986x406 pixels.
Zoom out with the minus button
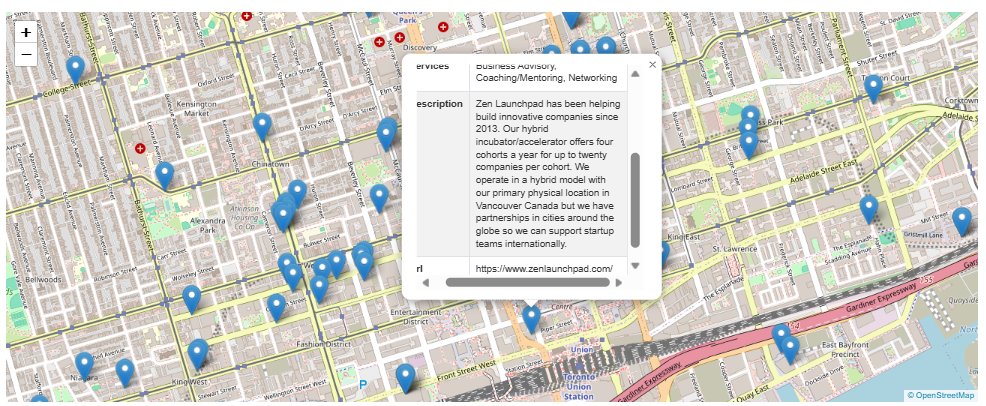point(26,55)
